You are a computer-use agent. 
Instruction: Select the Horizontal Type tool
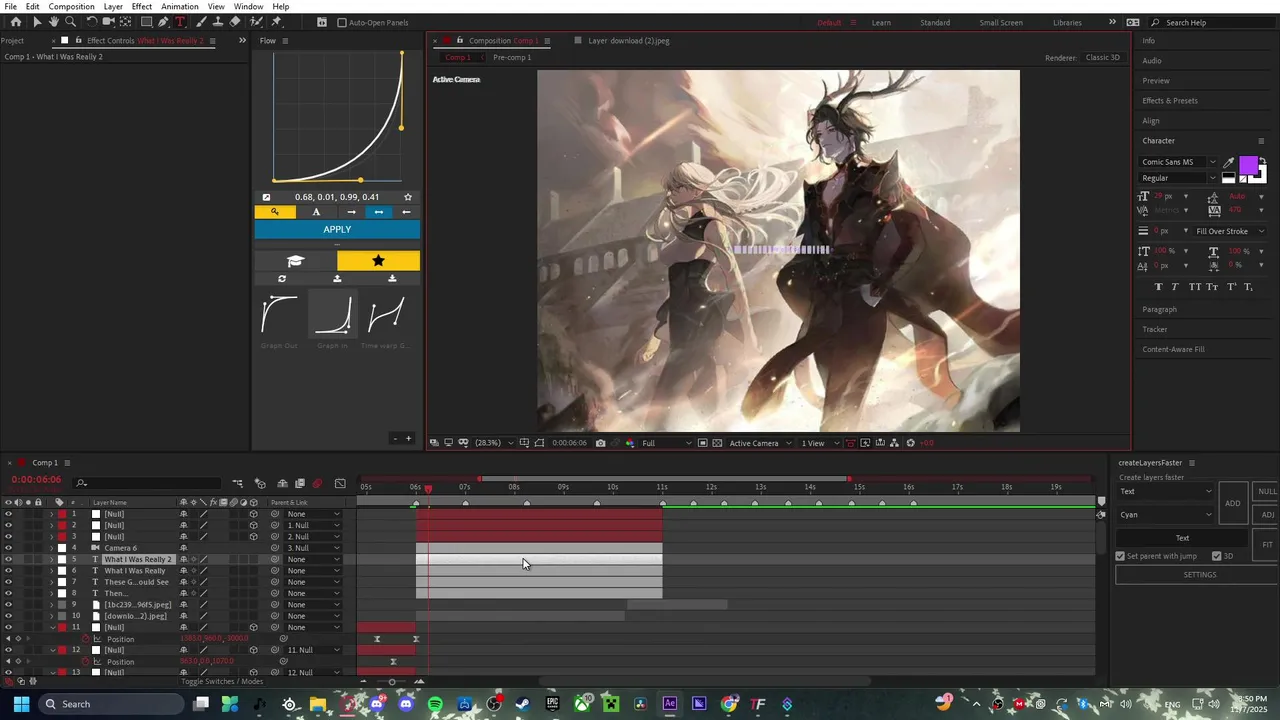point(180,22)
